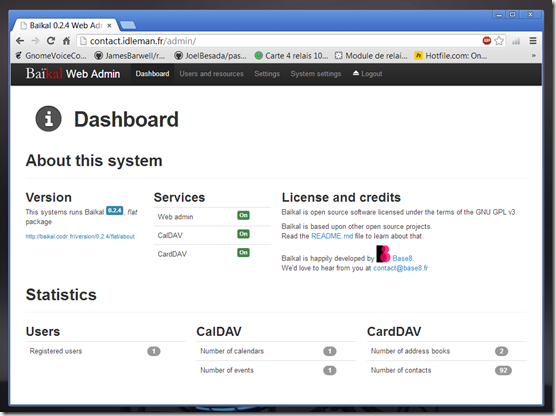Show more bookmarks with the chevron
Image resolution: width=556 pixels, height=416 pixels.
(x=533, y=56)
